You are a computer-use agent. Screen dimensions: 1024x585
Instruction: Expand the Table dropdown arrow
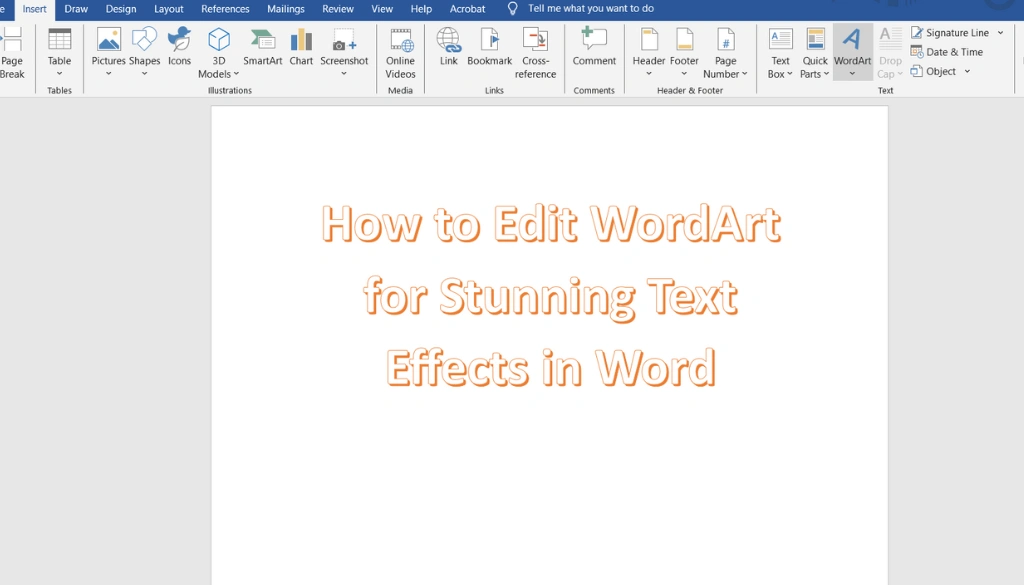click(x=59, y=74)
